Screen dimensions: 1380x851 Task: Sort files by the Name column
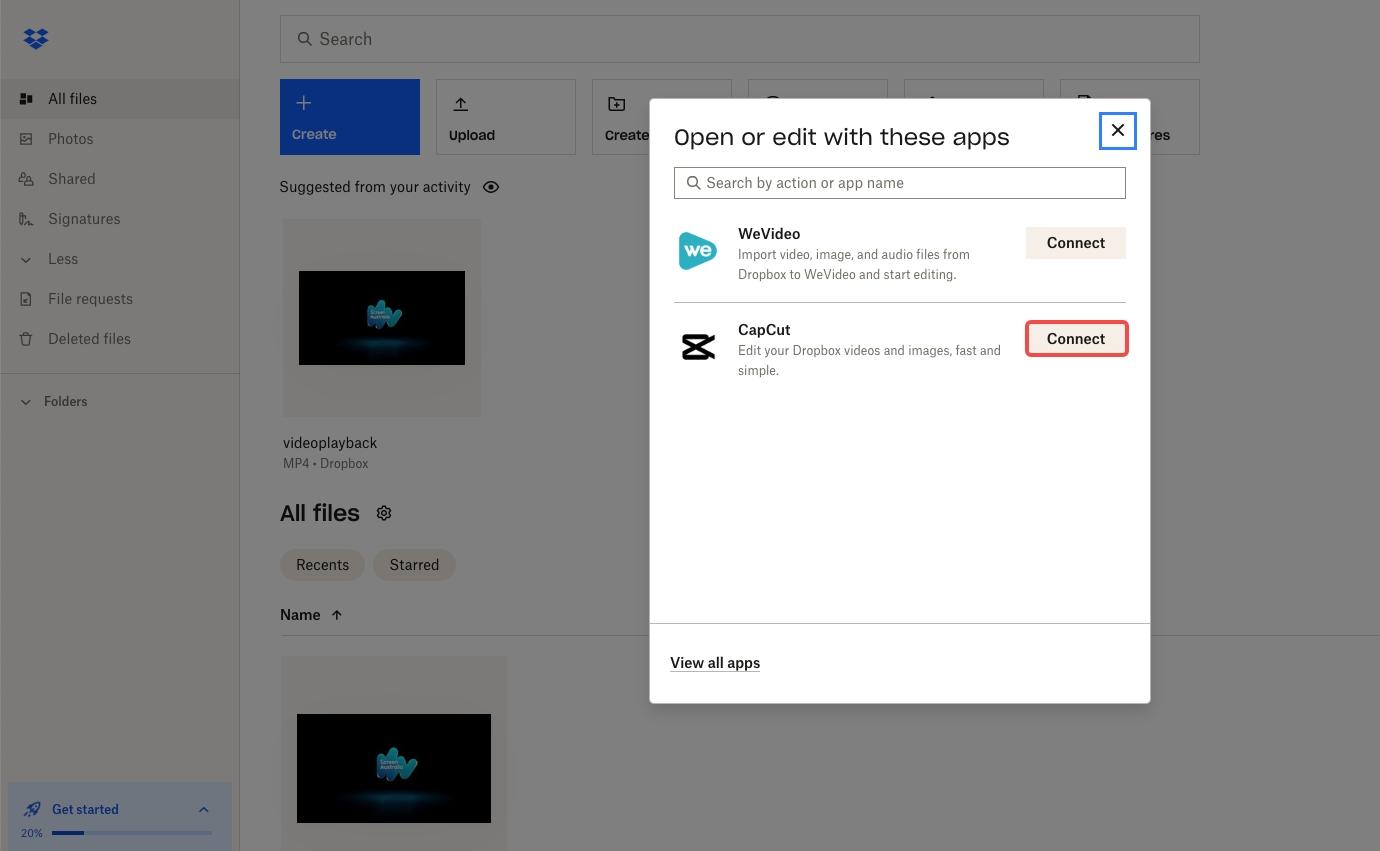click(x=311, y=615)
